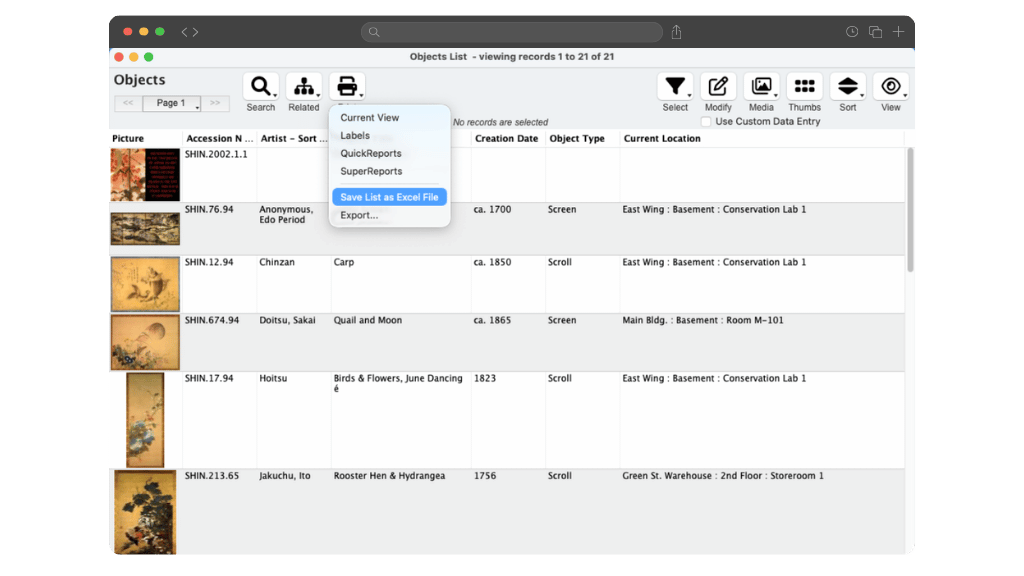Click title Rooster Hen & Hydrangea
Viewport: 1024px width, 576px height.
[389, 476]
